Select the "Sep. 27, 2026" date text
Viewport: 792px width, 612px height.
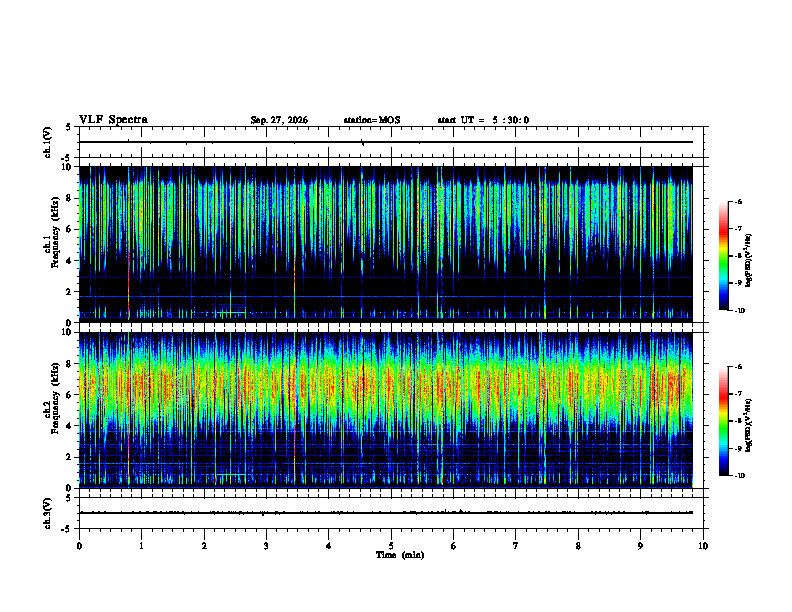coord(279,120)
